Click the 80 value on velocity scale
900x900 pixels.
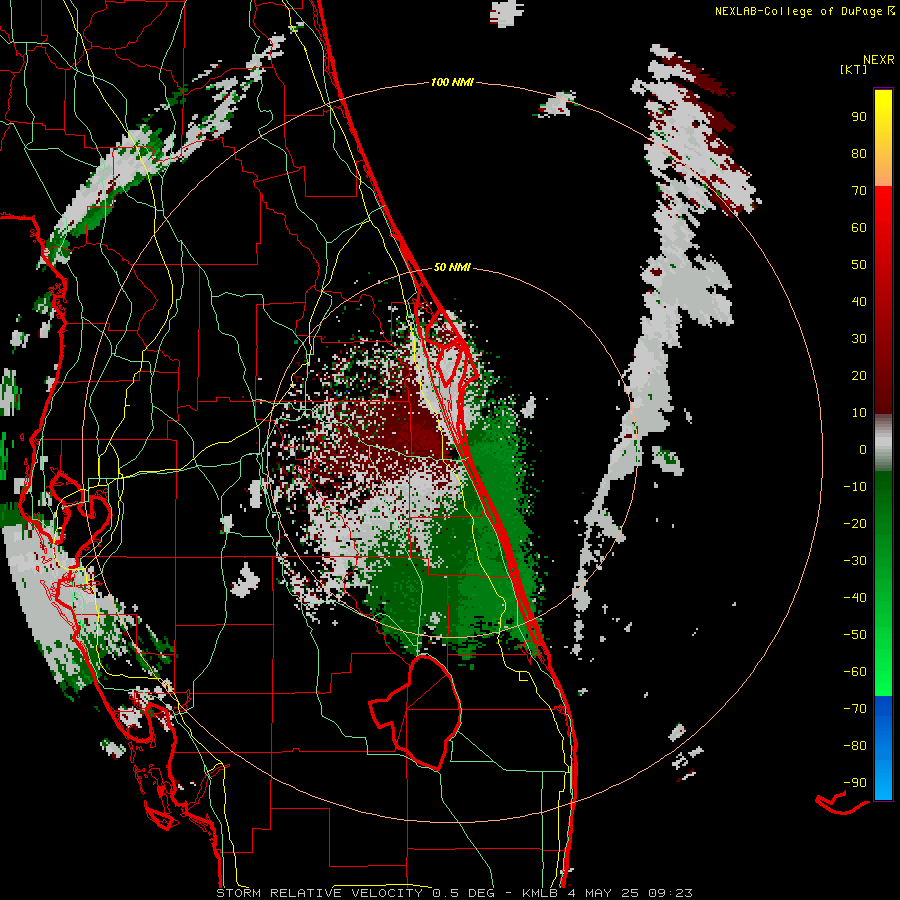pyautogui.click(x=859, y=153)
